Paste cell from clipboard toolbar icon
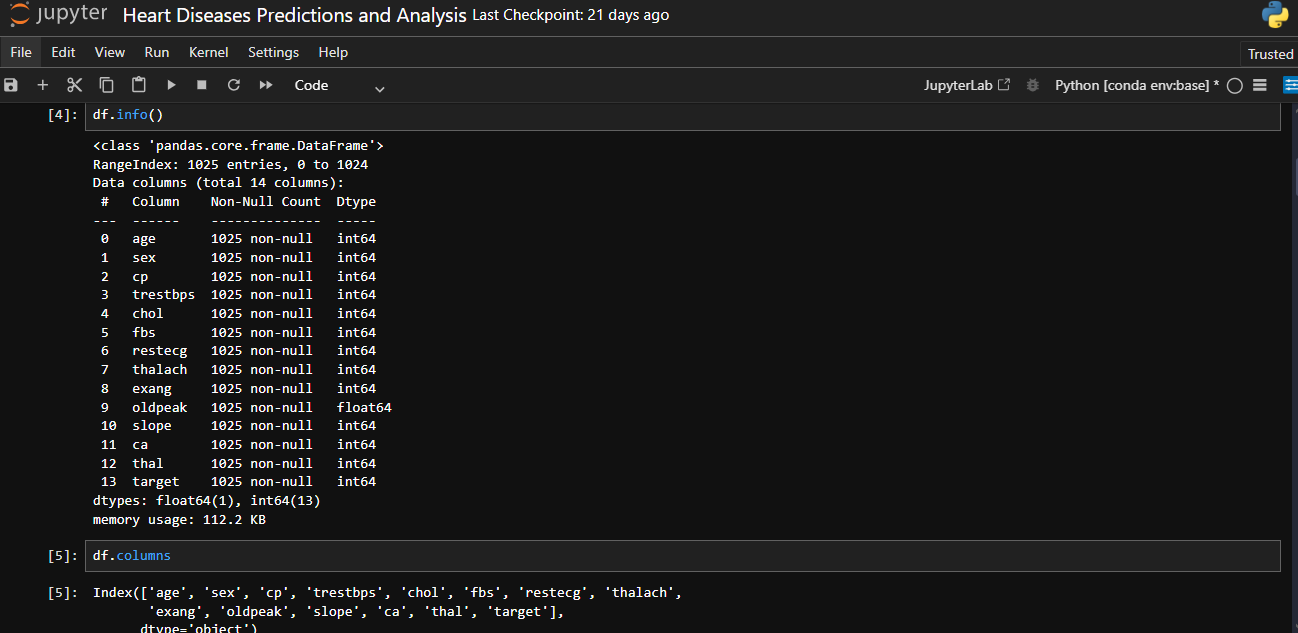The height and width of the screenshot is (633, 1298). [138, 85]
